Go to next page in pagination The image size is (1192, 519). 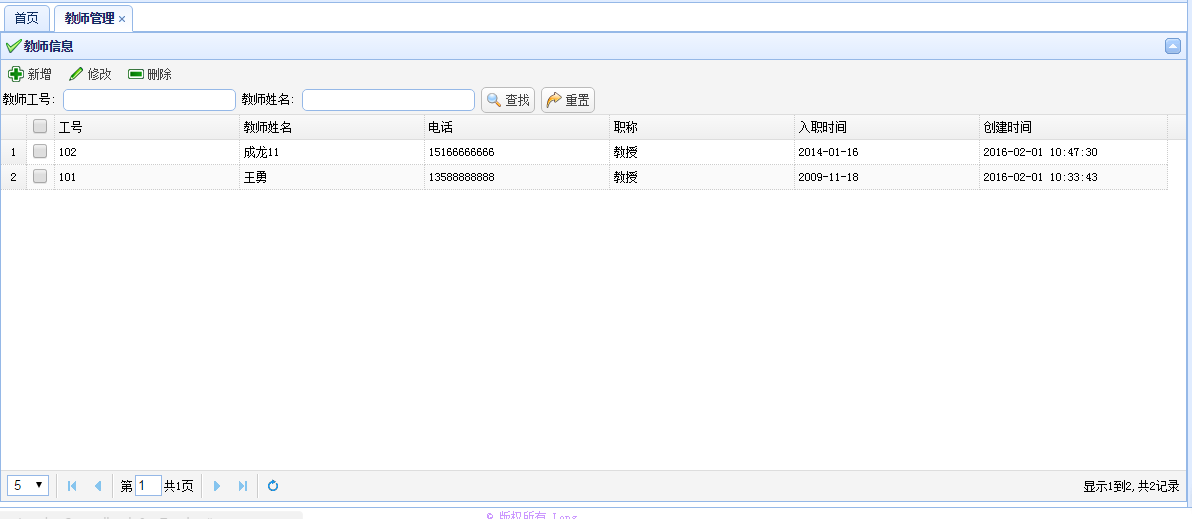[x=217, y=486]
